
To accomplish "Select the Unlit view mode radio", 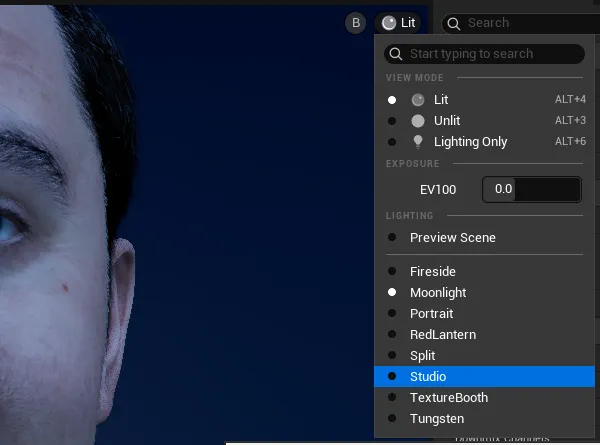I will [392, 121].
